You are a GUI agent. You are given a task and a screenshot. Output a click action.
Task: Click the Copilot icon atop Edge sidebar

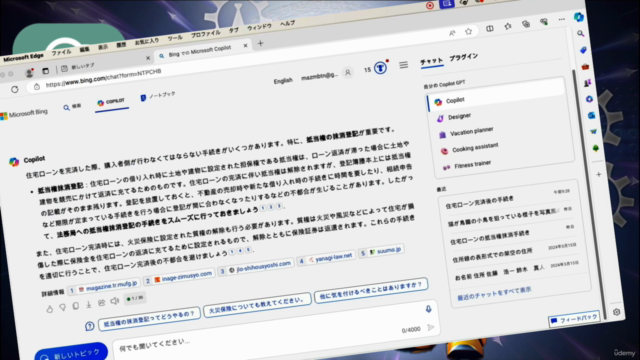tap(578, 17)
